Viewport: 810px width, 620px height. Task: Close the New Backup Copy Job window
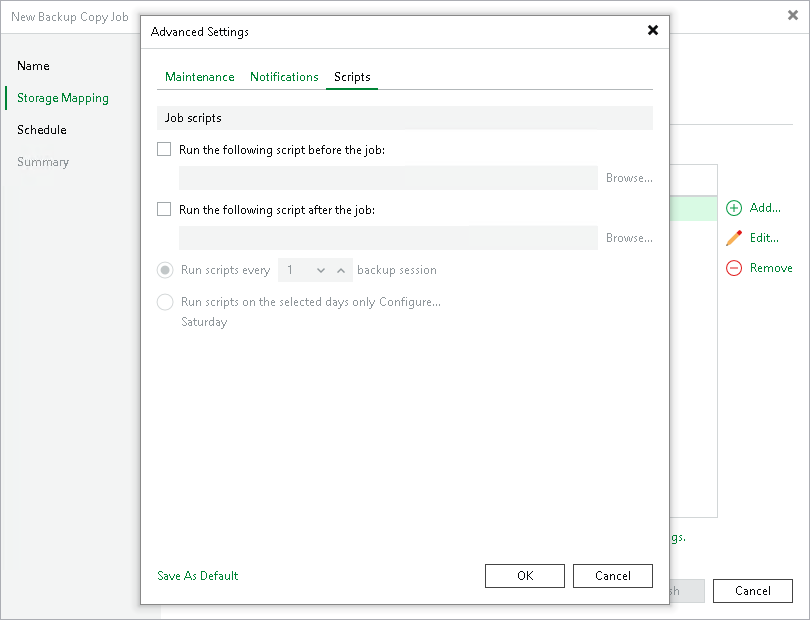[x=793, y=16]
